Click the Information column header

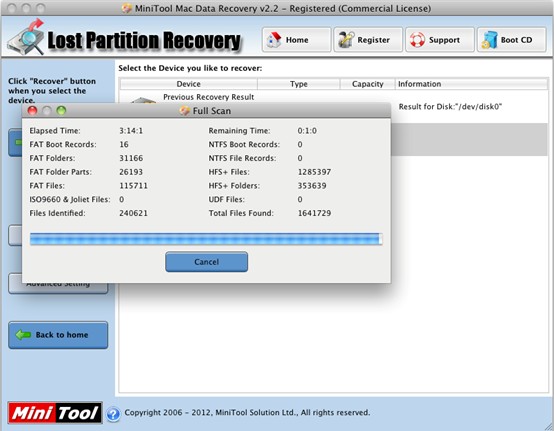[471, 84]
